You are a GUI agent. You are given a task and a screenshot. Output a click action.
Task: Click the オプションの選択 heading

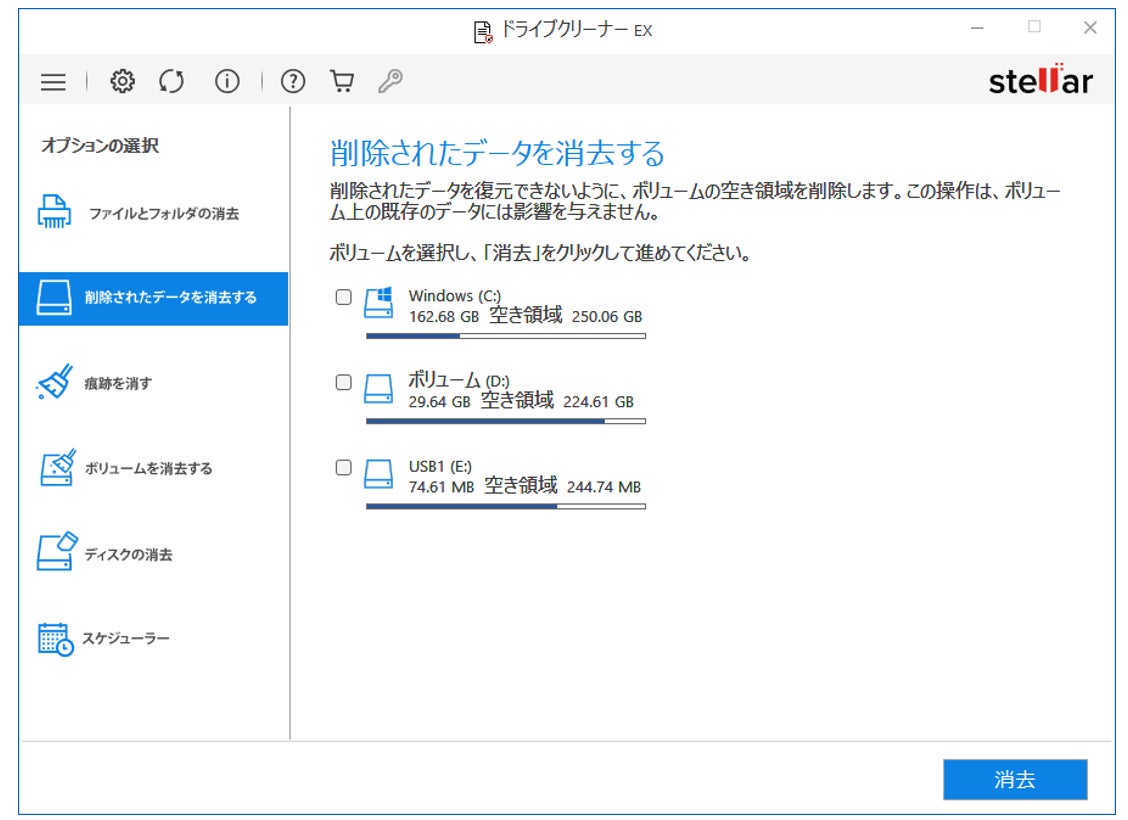(x=100, y=146)
